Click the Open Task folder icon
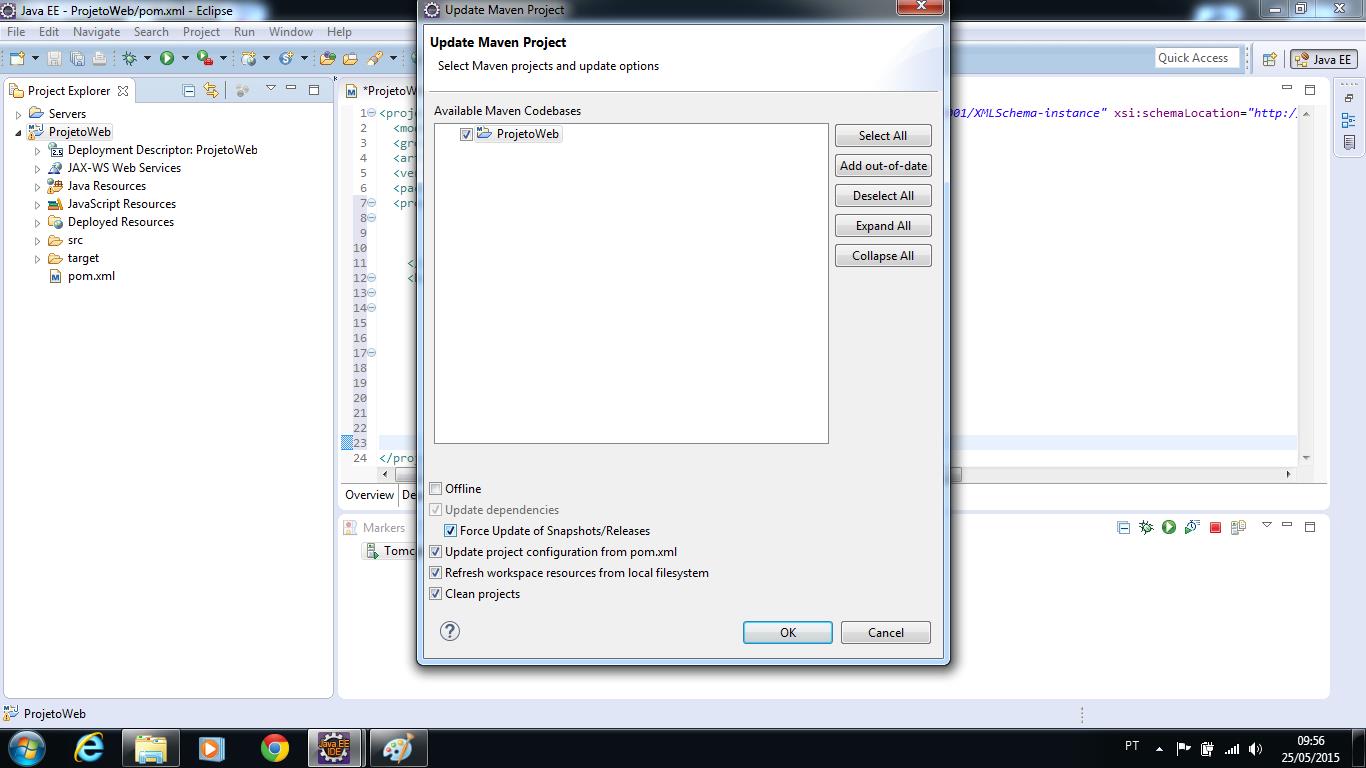 pos(350,58)
